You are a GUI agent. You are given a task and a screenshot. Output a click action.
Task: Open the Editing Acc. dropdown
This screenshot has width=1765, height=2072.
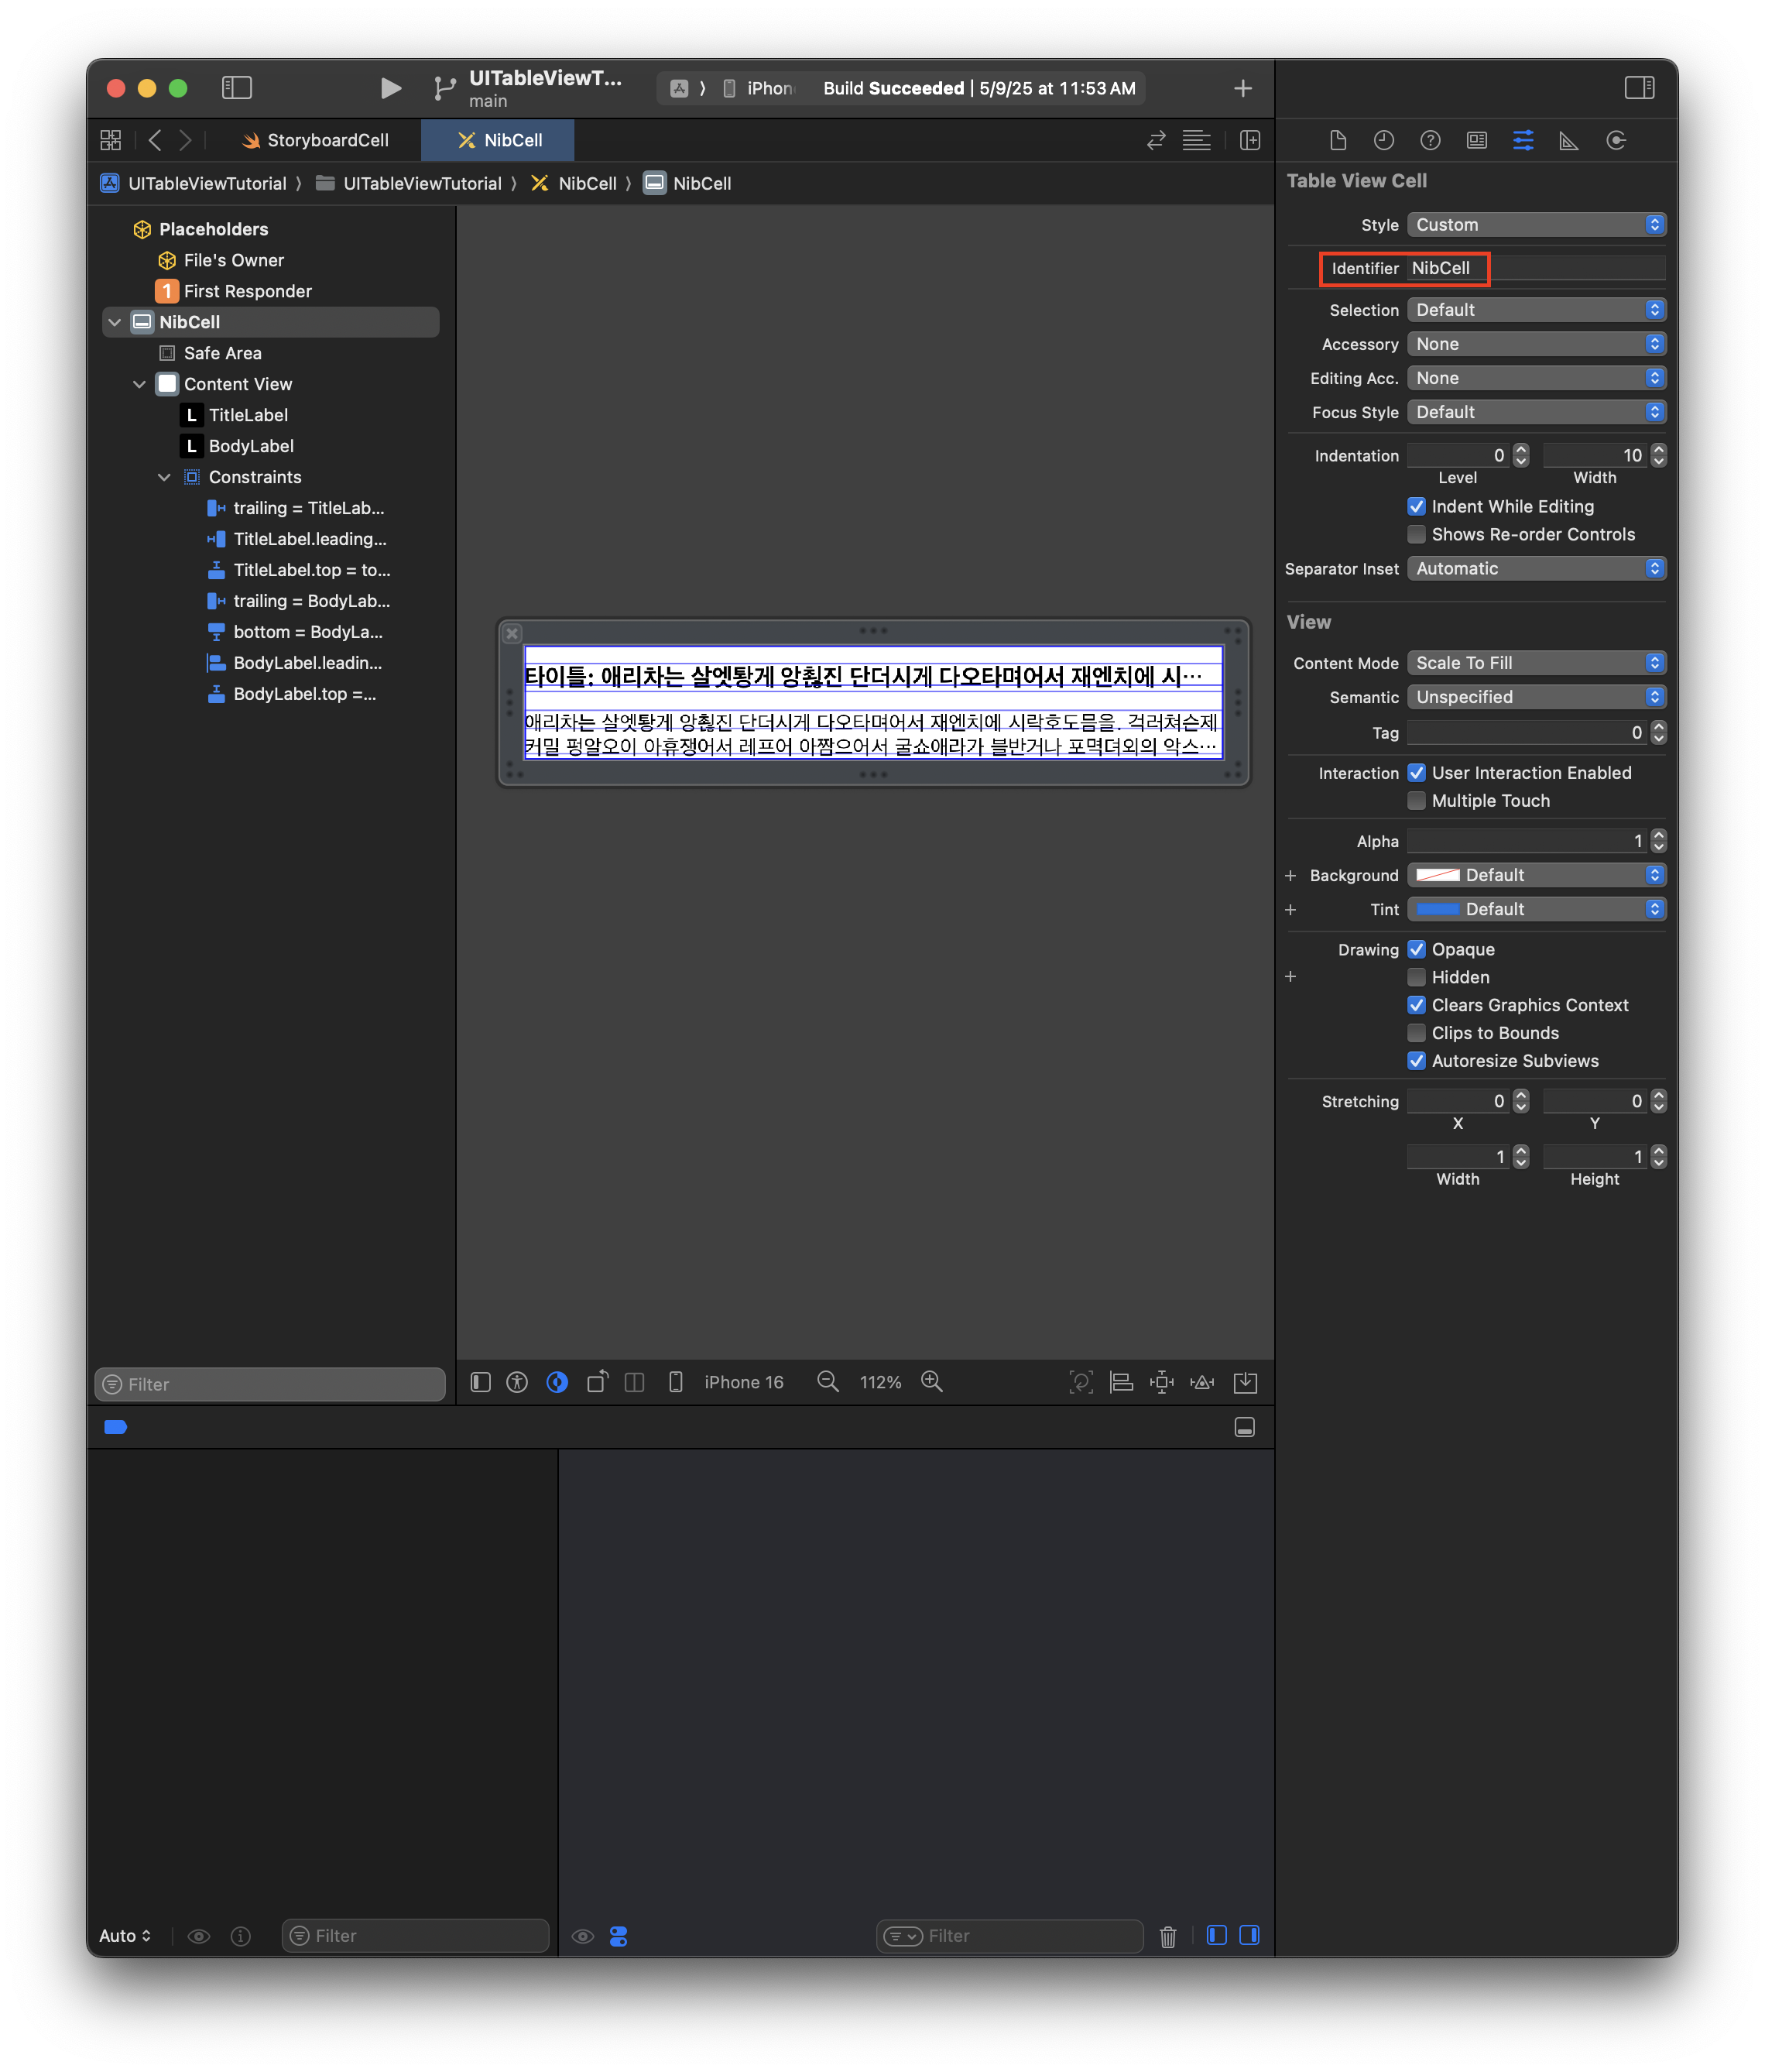tap(1535, 378)
